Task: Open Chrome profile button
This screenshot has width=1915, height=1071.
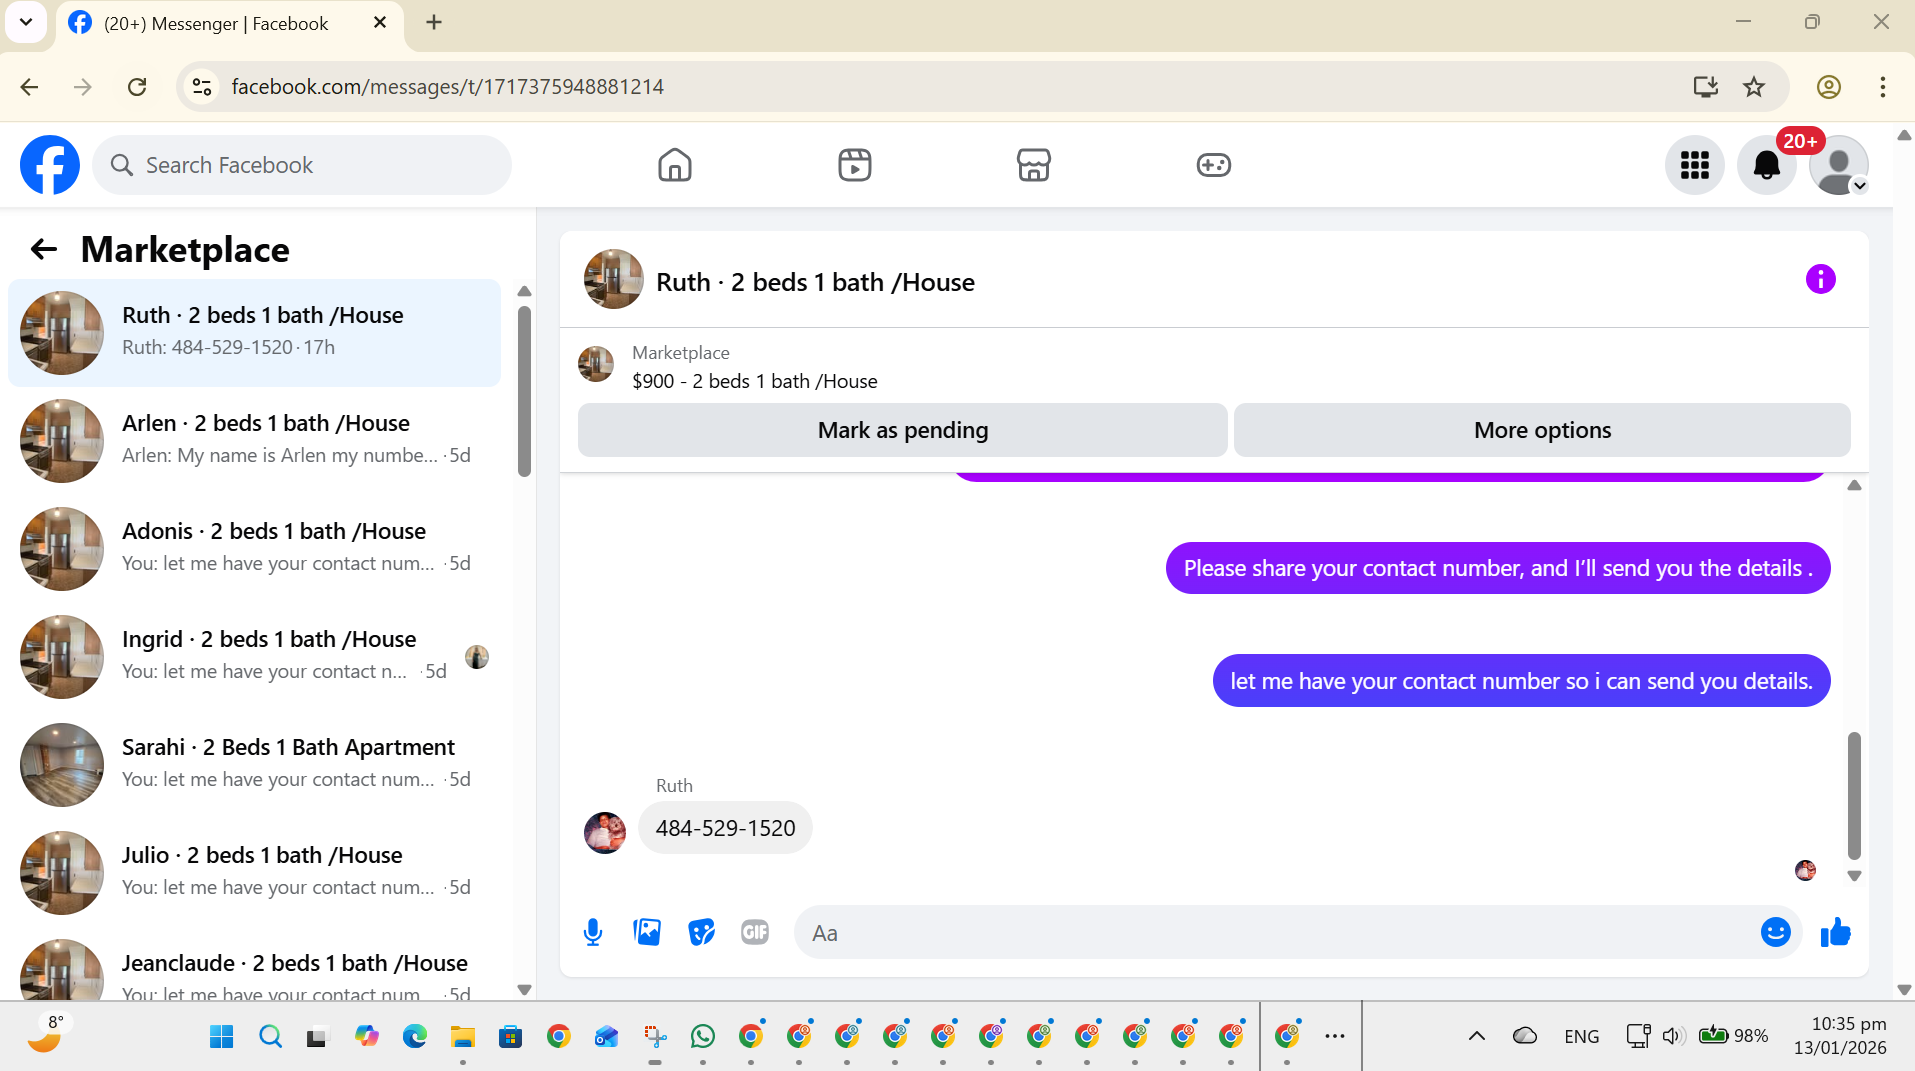Action: 1829,87
